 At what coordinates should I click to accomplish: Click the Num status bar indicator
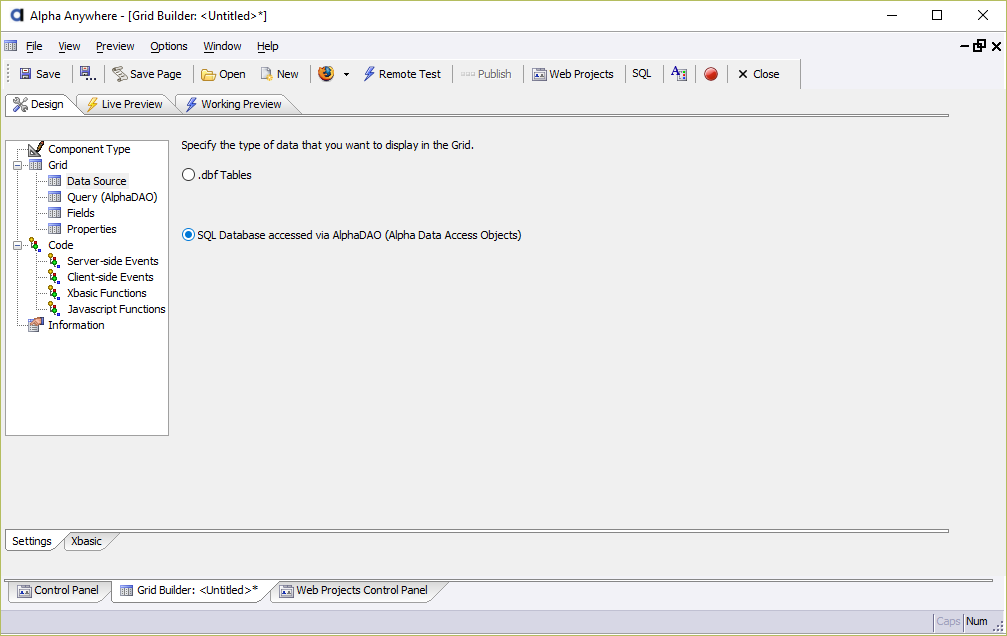pyautogui.click(x=977, y=621)
